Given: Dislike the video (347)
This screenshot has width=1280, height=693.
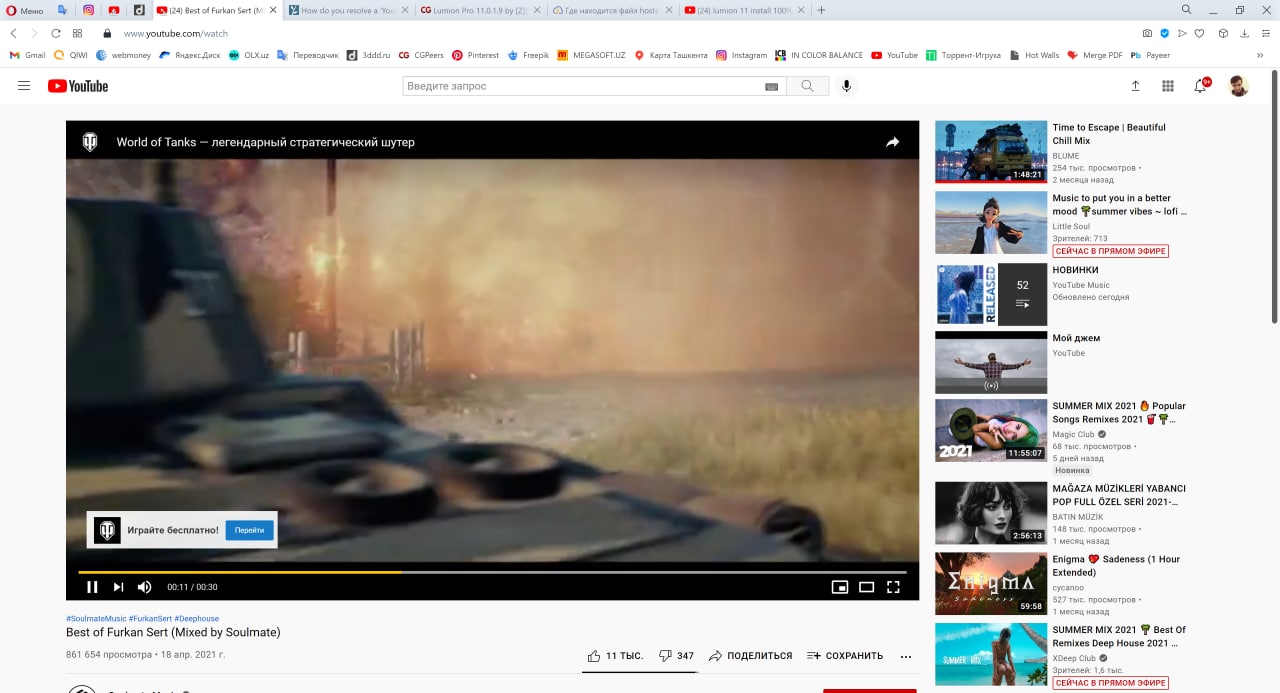Looking at the screenshot, I should click(x=676, y=656).
